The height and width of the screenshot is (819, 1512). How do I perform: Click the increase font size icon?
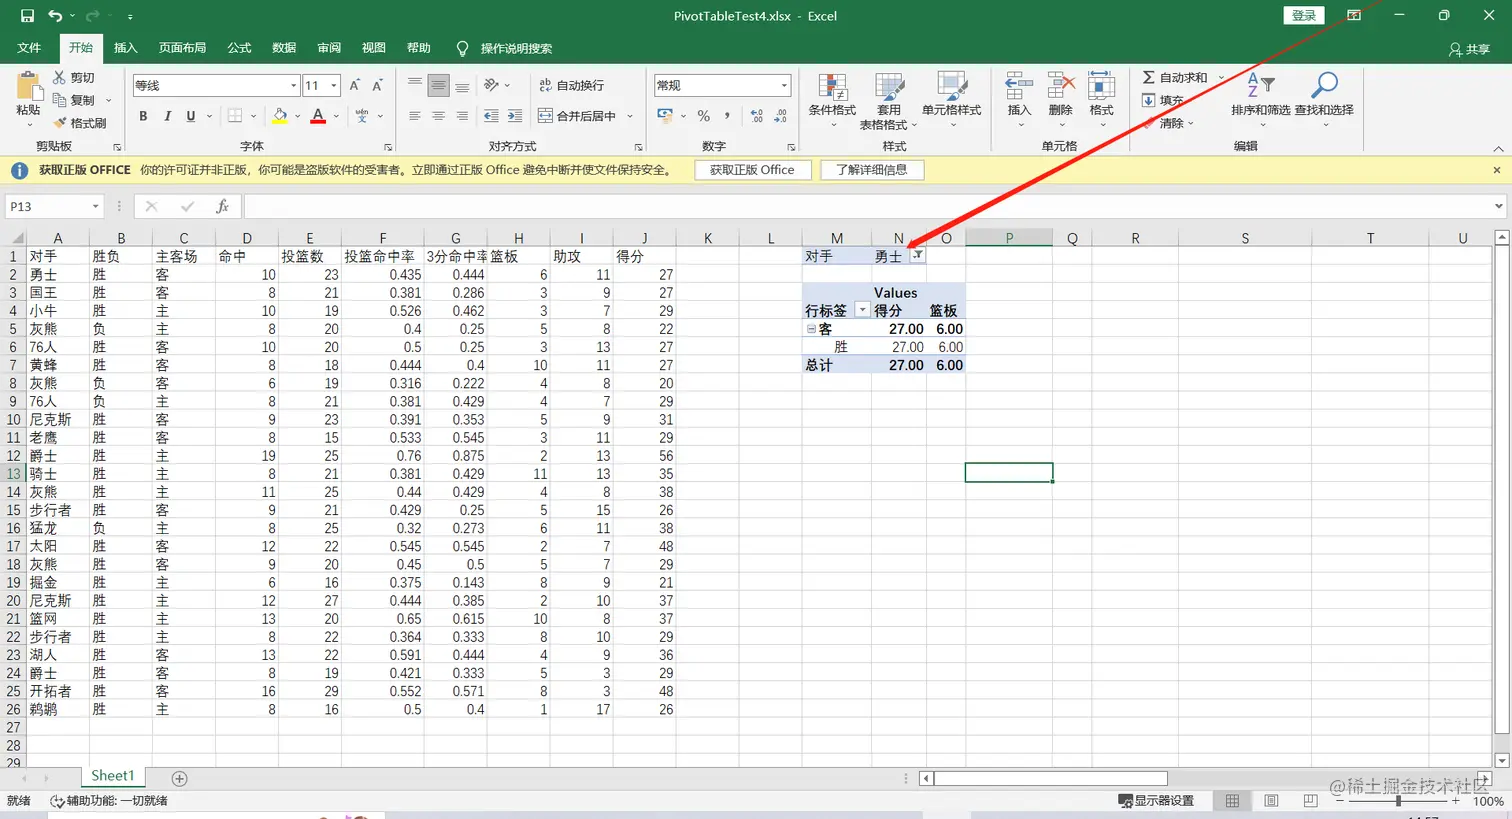click(x=355, y=86)
